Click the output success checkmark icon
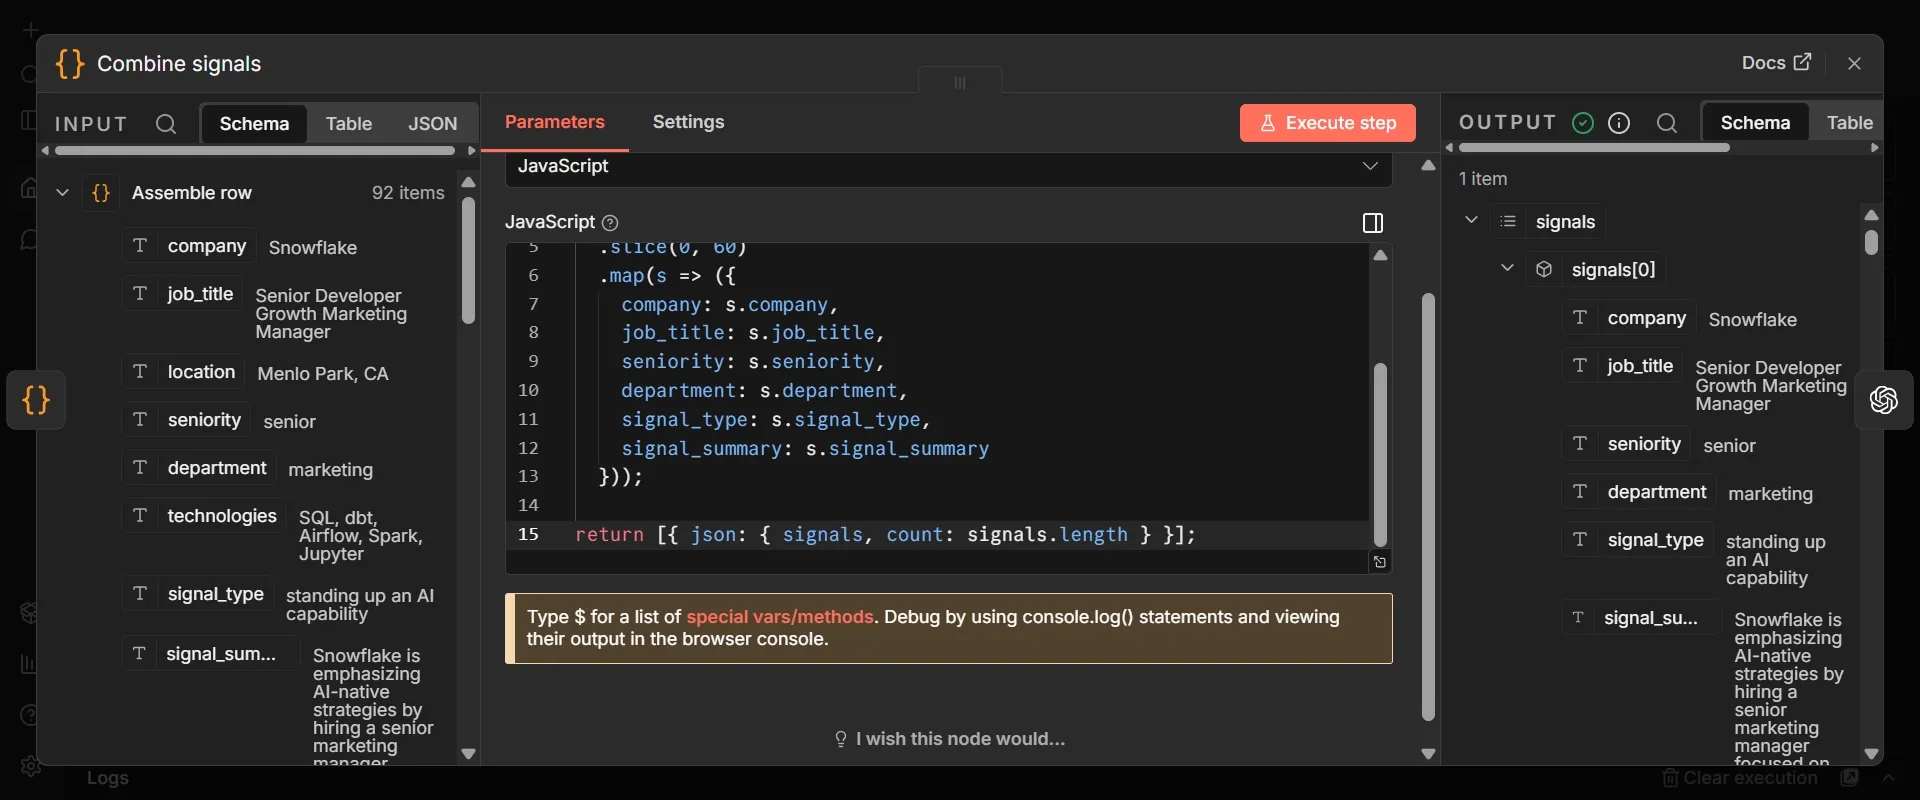 tap(1583, 123)
